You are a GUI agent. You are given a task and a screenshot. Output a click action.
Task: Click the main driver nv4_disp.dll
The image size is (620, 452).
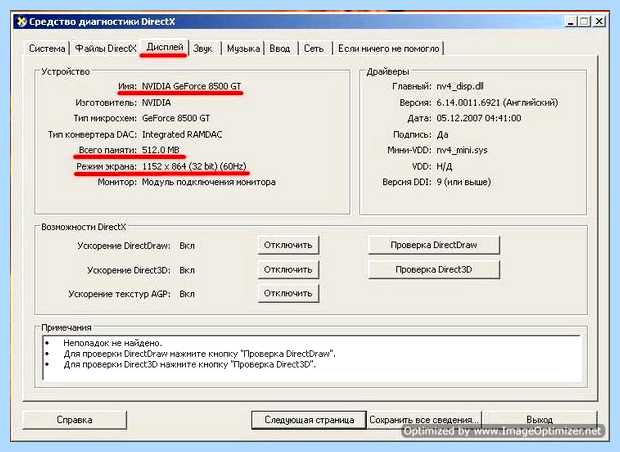[460, 86]
